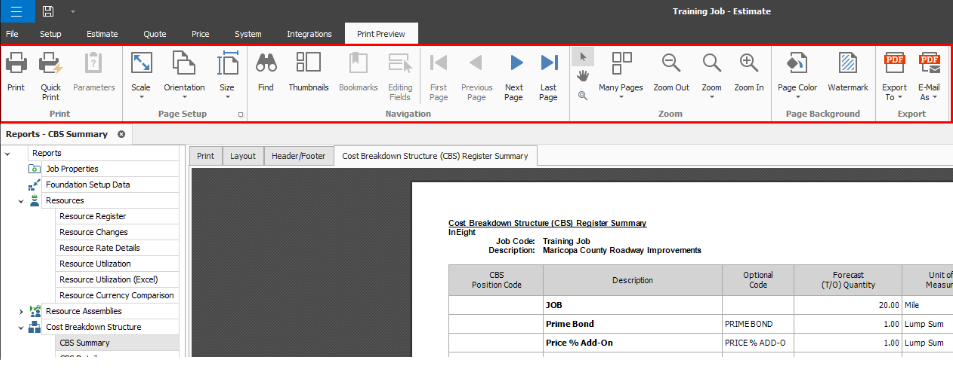Screen dimensions: 953x374
Task: Go to the First Page
Action: pyautogui.click(x=439, y=76)
